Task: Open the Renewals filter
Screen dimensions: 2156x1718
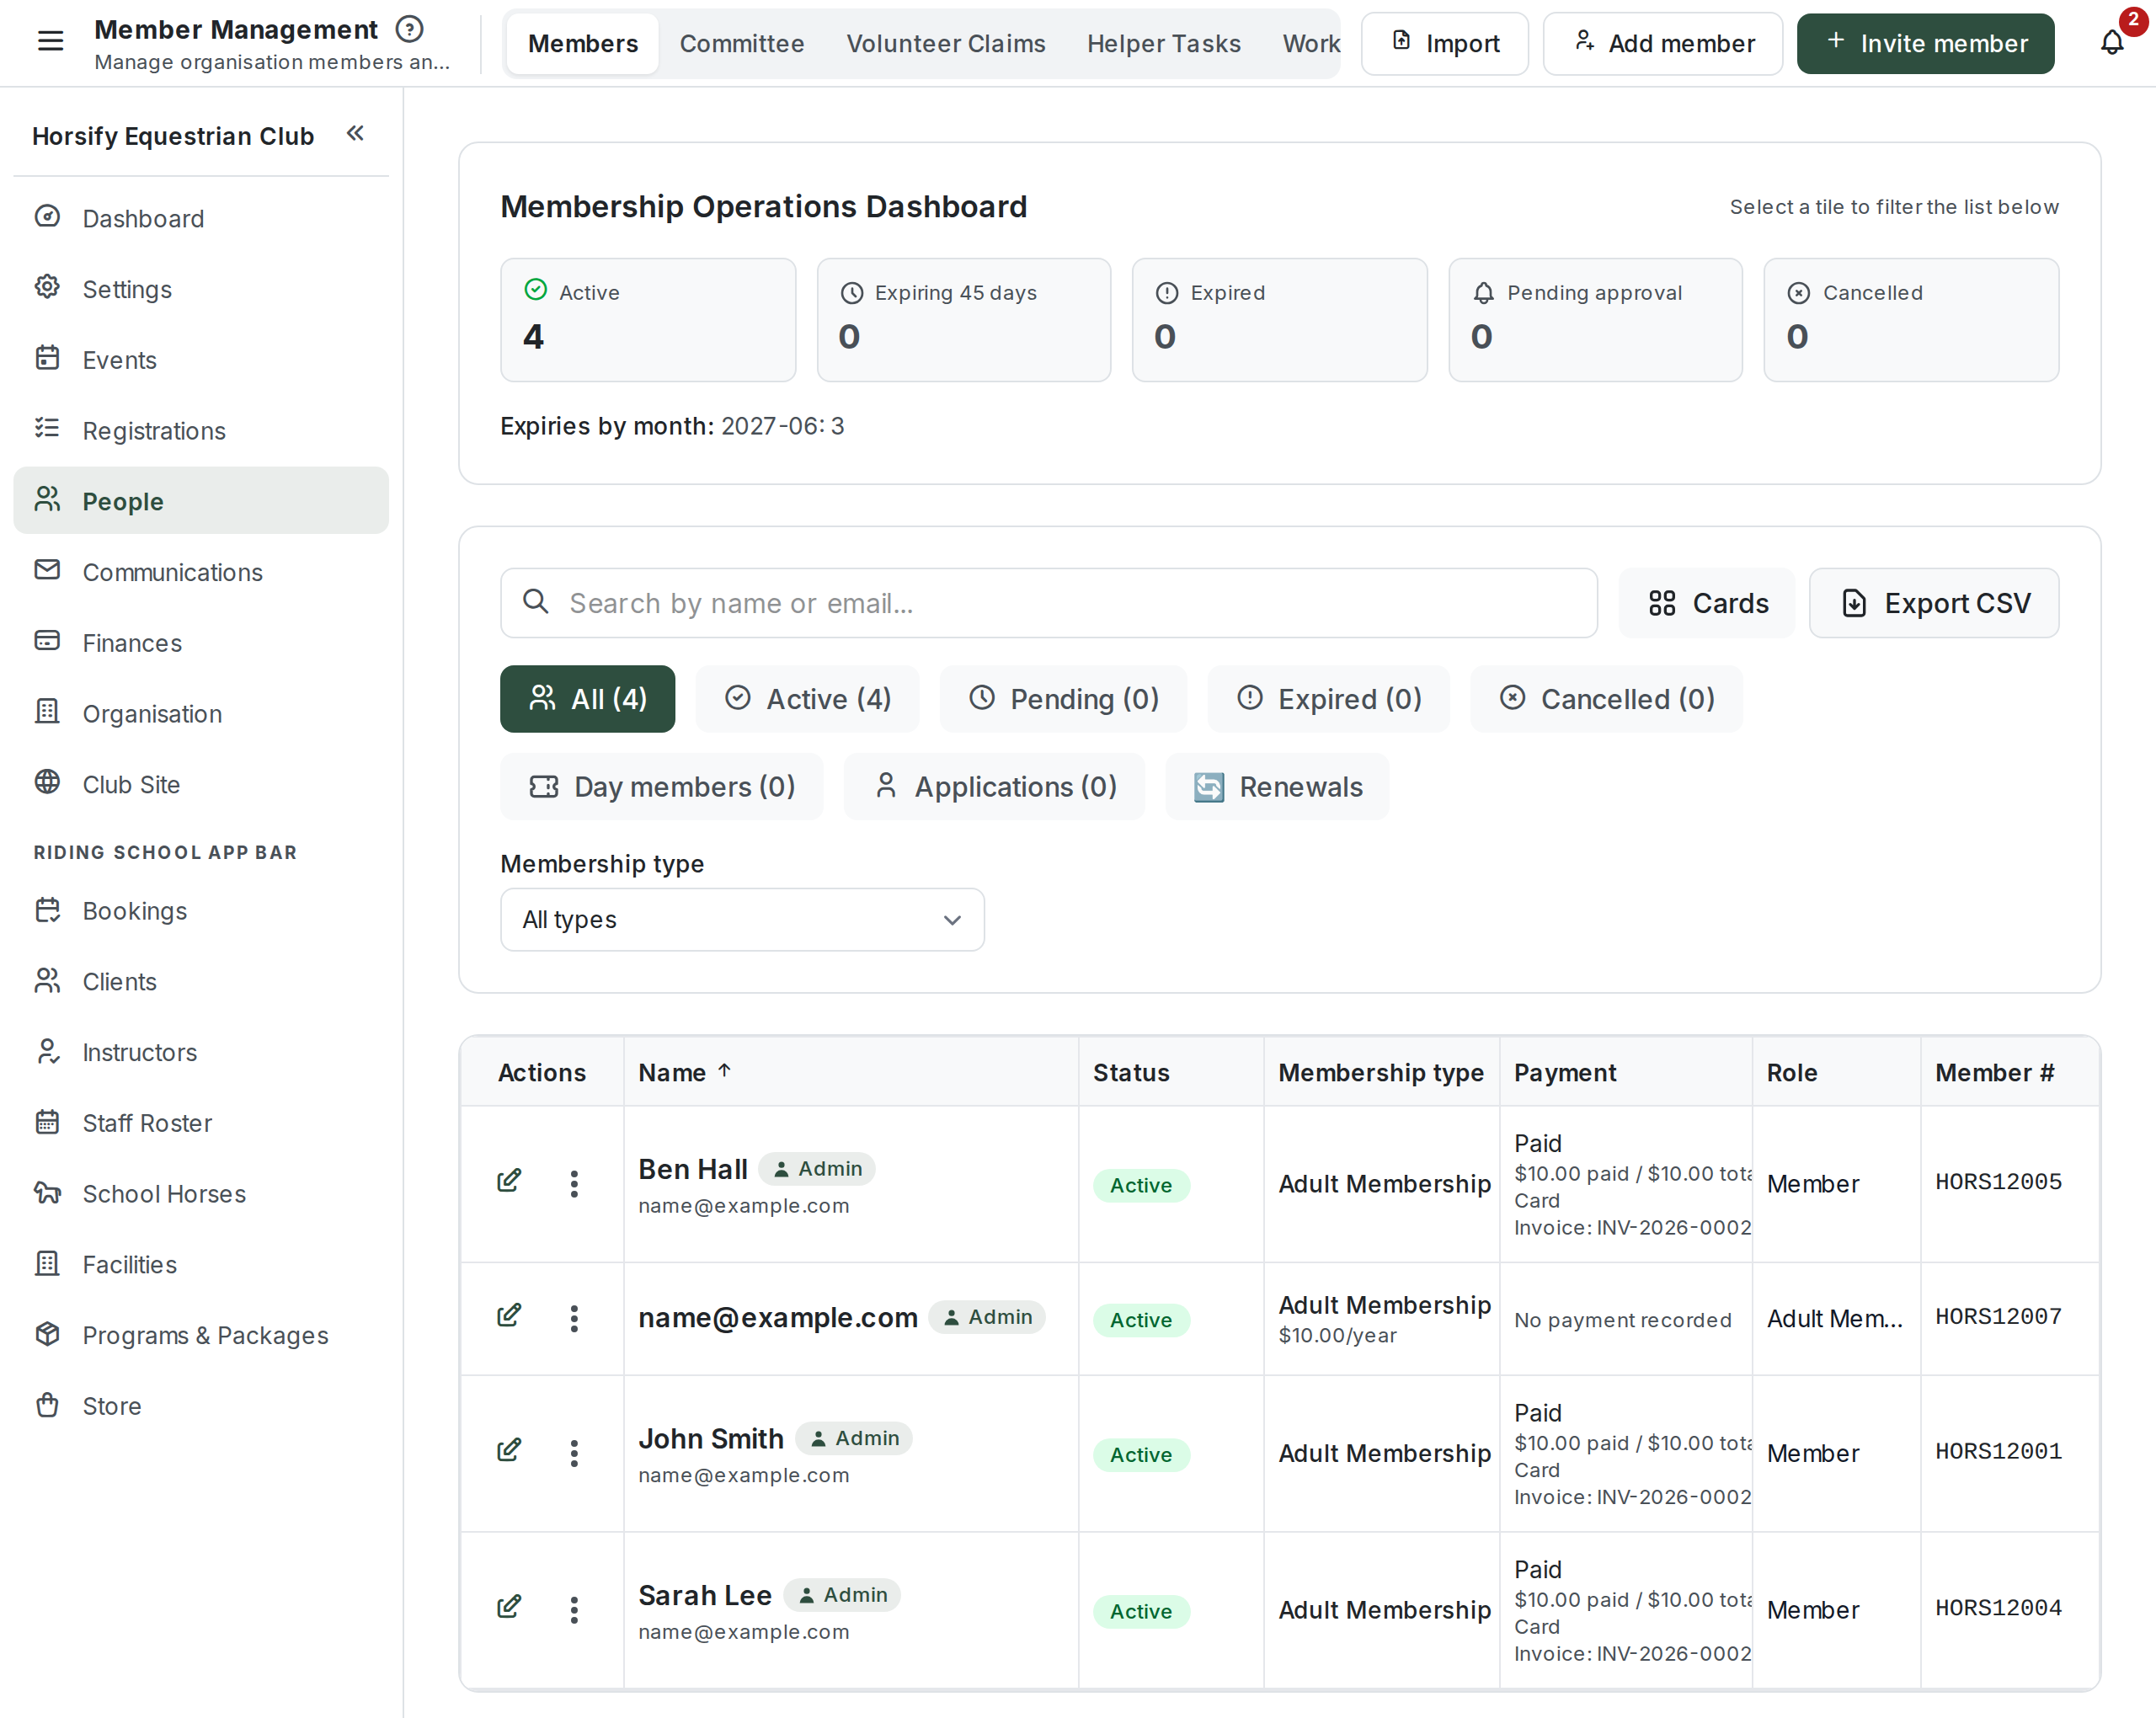Action: click(1278, 787)
